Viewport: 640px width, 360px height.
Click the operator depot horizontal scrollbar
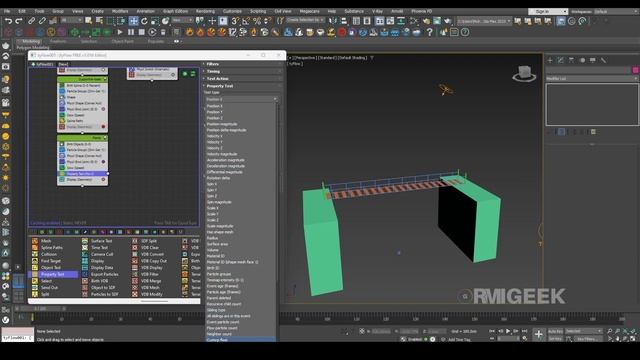coord(154,301)
